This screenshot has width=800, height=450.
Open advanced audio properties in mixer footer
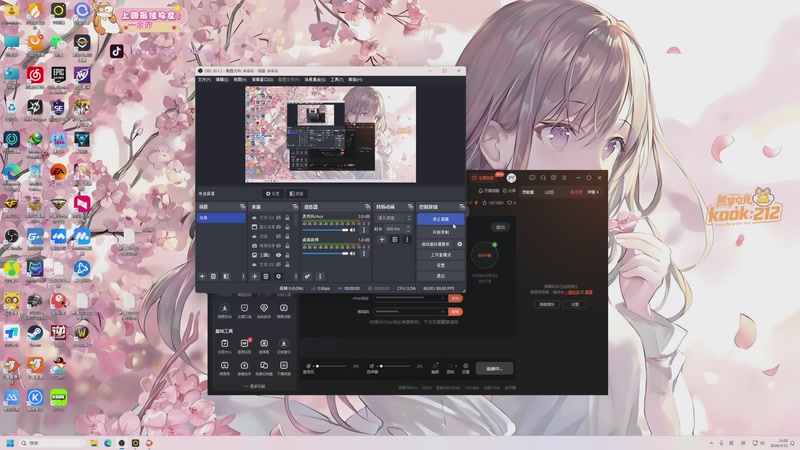coord(307,277)
